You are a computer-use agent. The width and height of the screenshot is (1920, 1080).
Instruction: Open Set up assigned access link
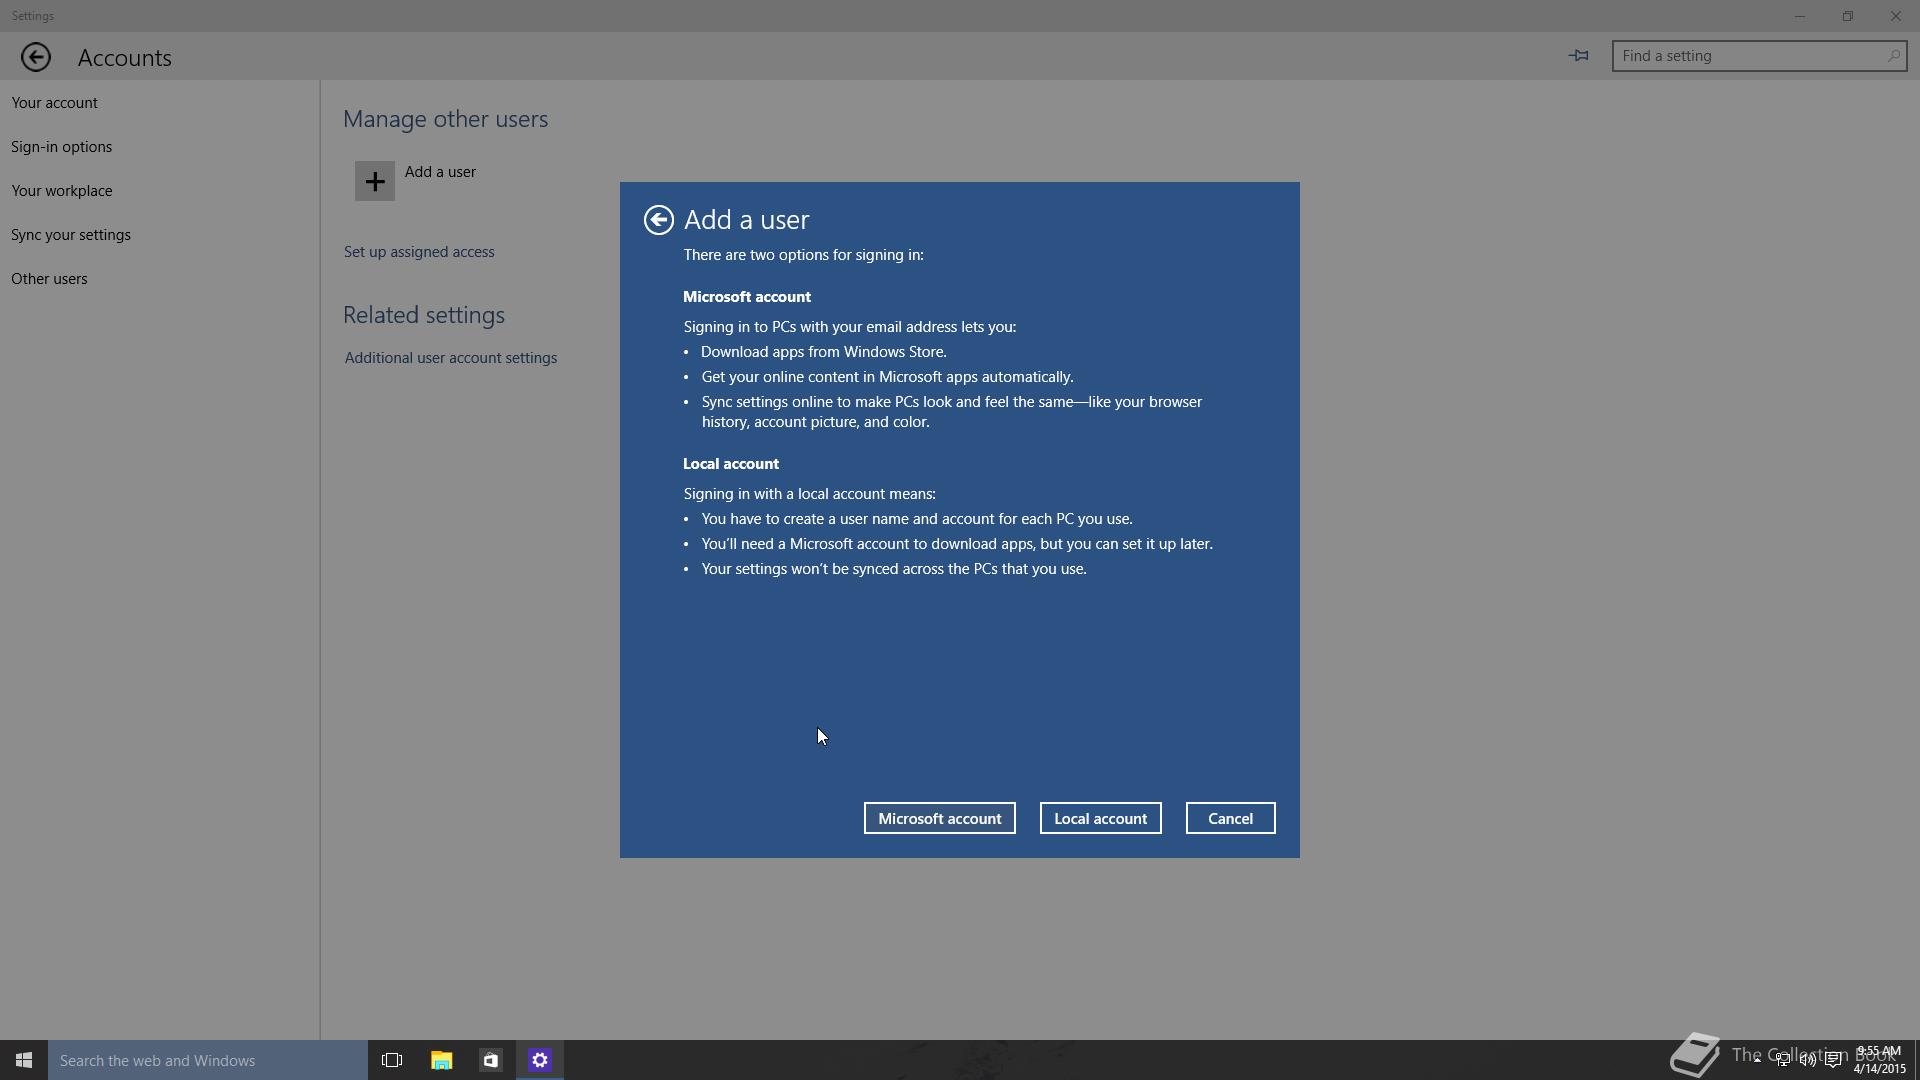419,252
